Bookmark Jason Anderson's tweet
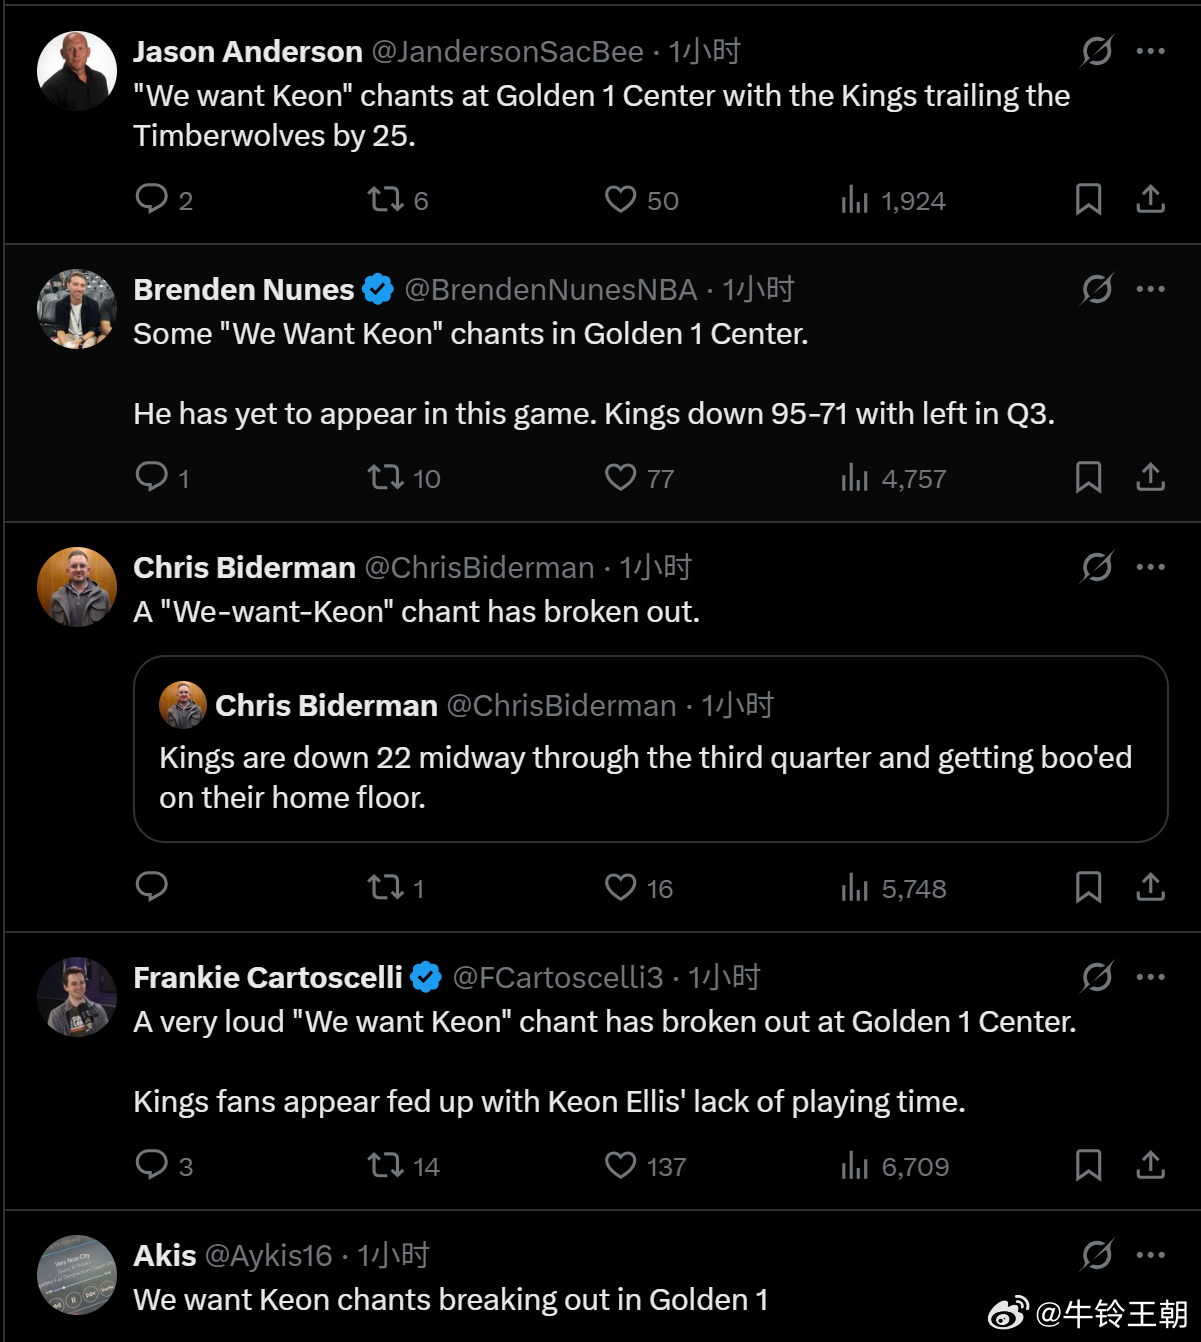Viewport: 1201px width, 1342px height. coord(1088,199)
